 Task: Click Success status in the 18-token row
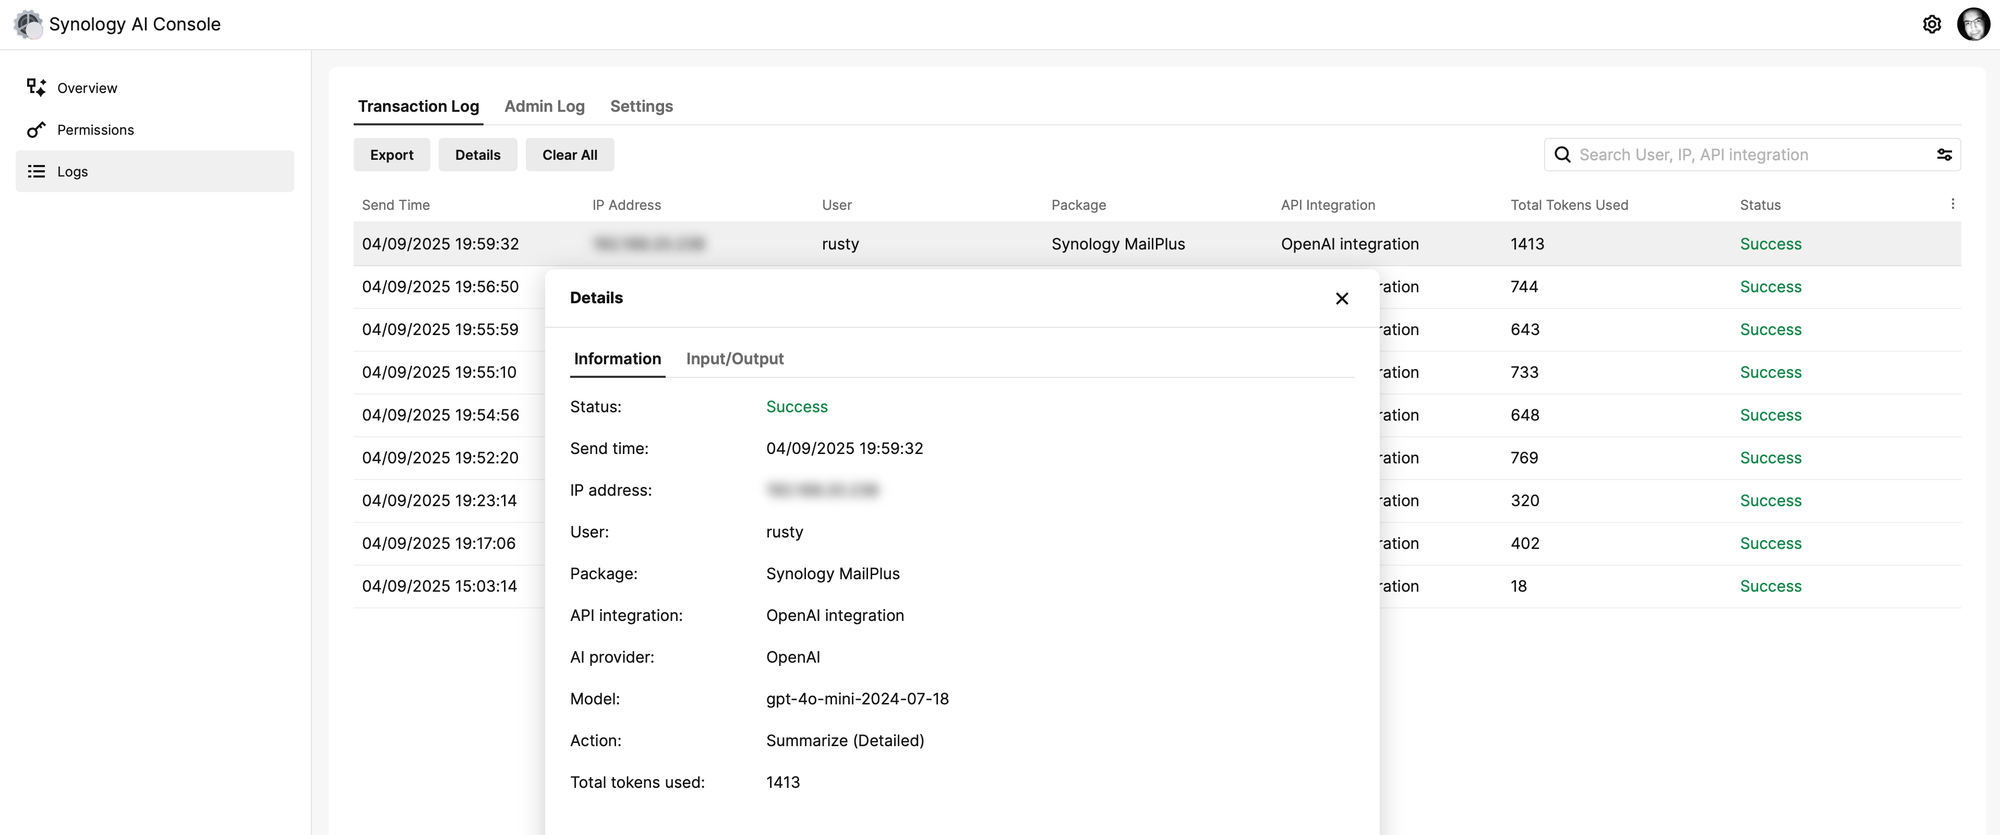[1770, 586]
